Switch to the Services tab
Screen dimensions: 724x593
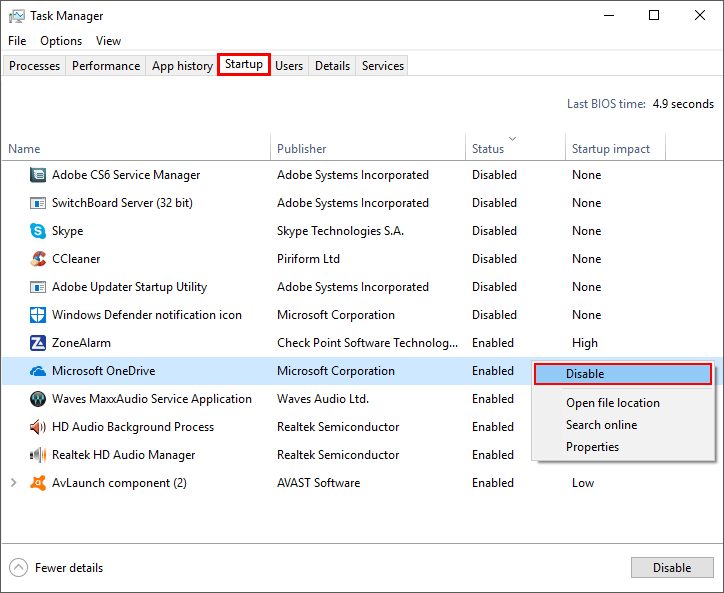tap(383, 66)
